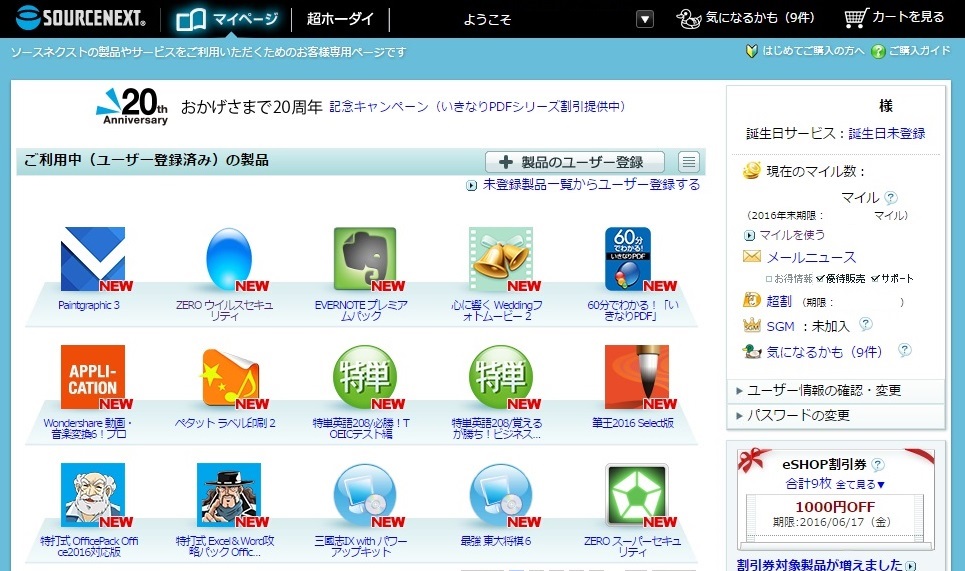
Task: Open the ペタット ラベル印刷 2 icon
Action: [231, 377]
